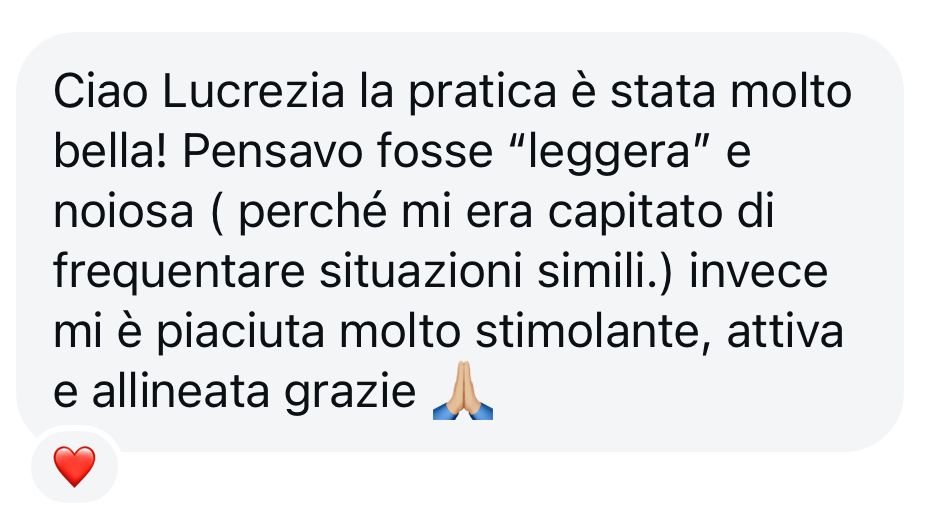Click the word "perché" inside the parentheses
The height and width of the screenshot is (528, 938).
click(313, 213)
